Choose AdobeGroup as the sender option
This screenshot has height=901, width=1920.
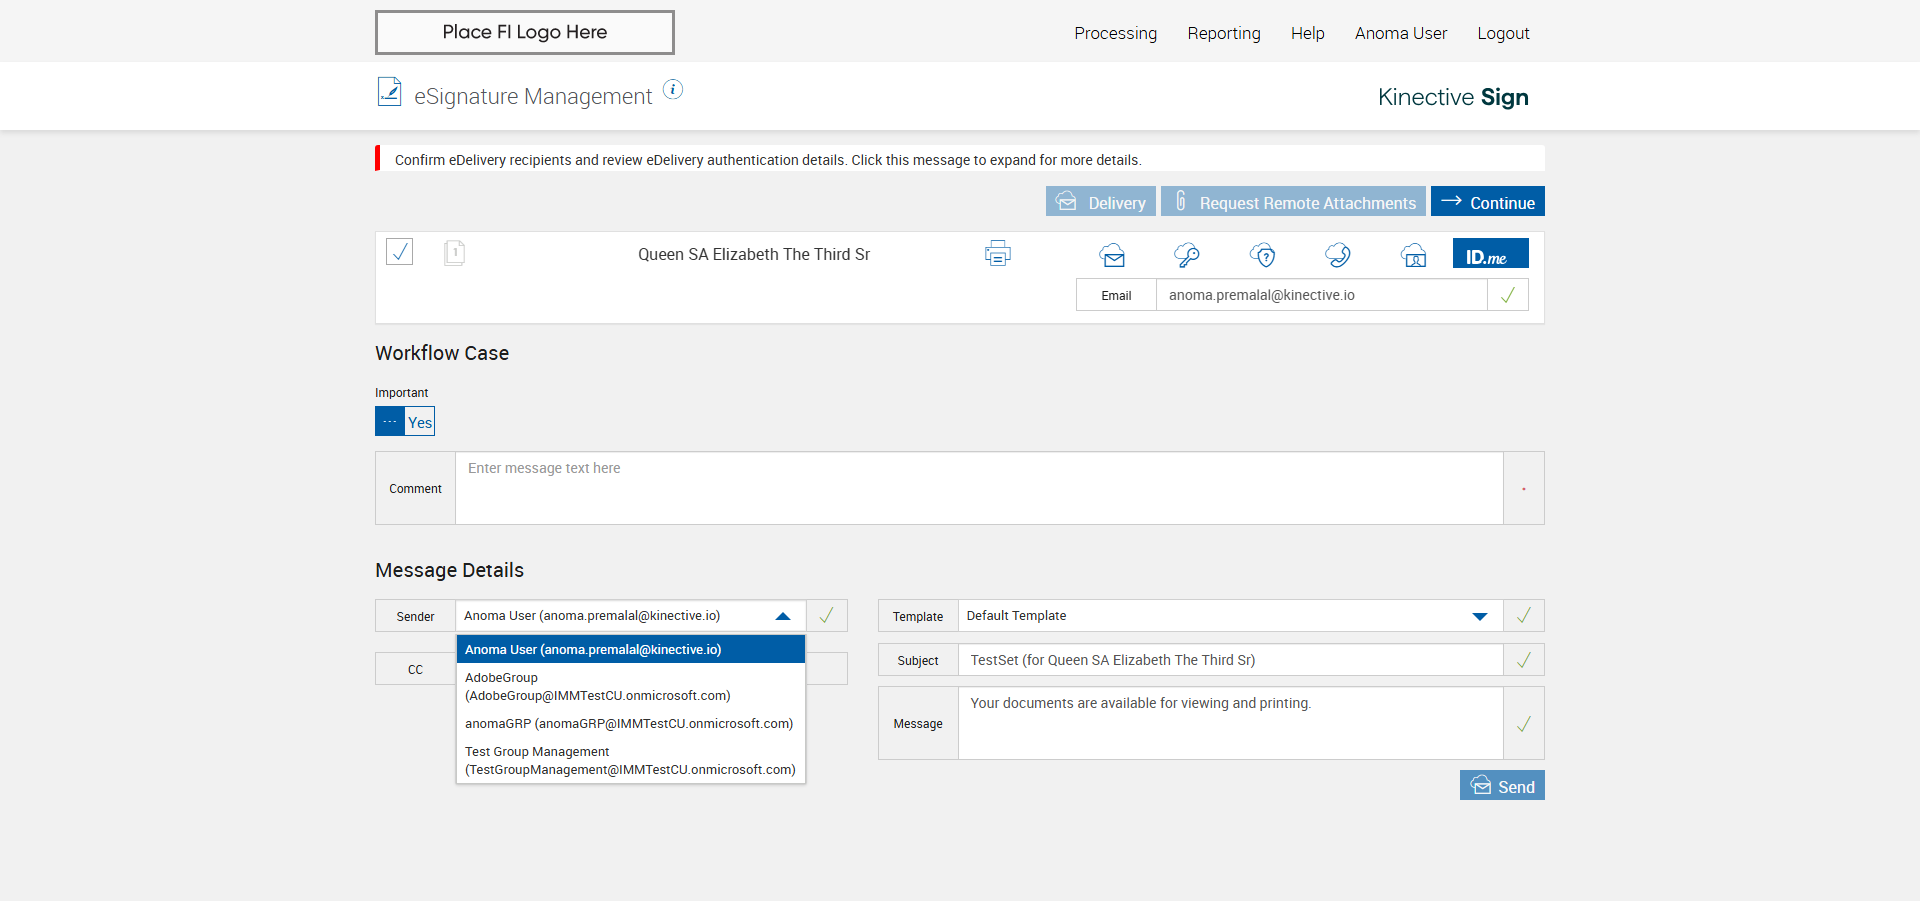[x=597, y=686]
